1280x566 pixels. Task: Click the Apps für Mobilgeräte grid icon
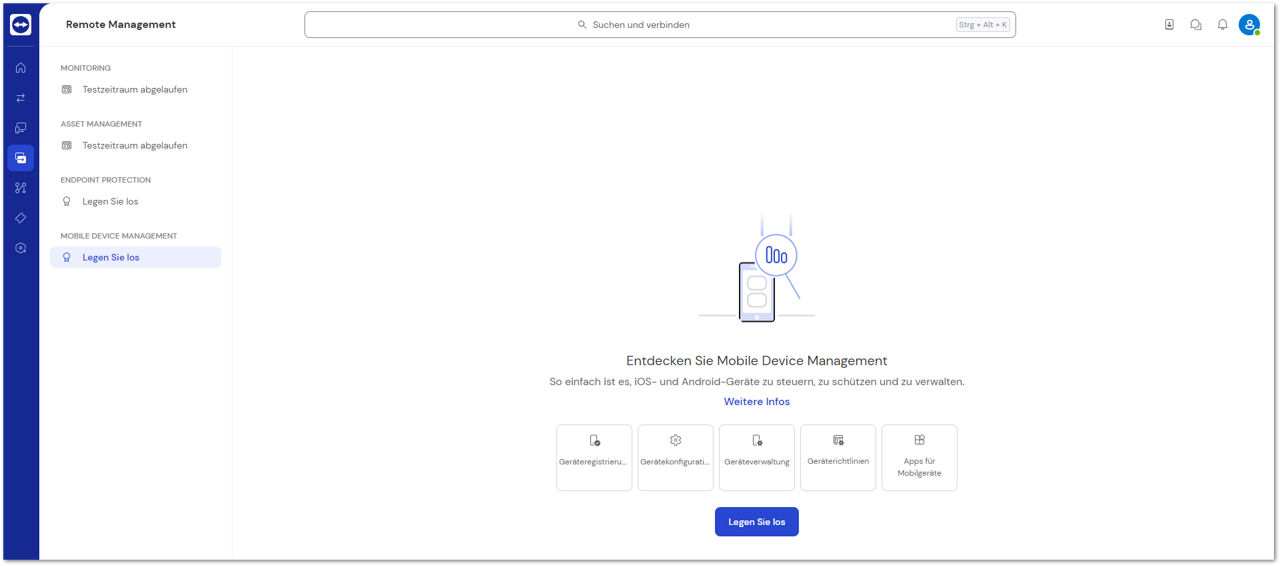point(919,440)
